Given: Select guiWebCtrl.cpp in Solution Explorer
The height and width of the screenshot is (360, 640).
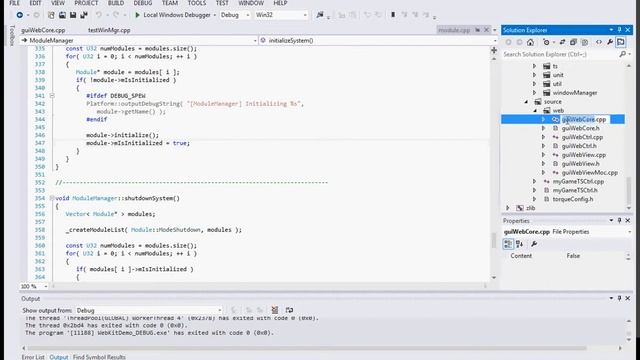Looking at the screenshot, I should [582, 138].
